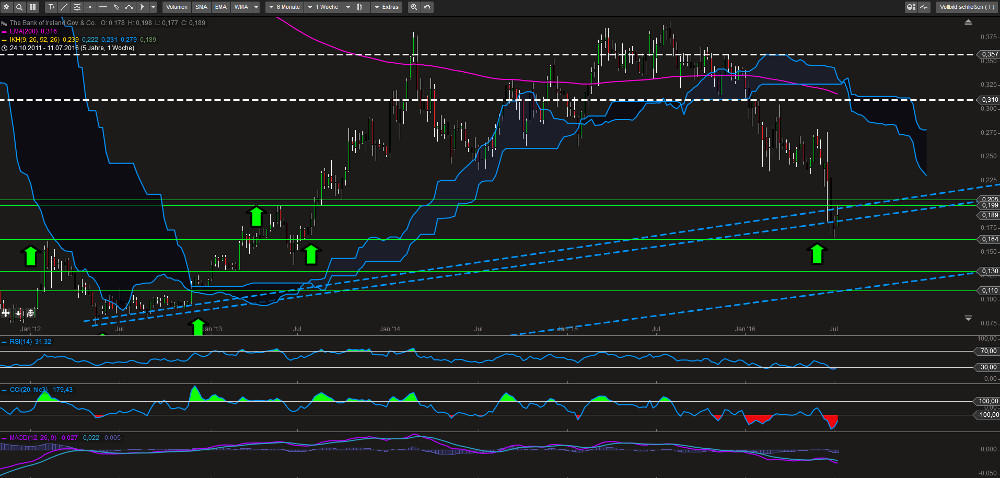Open the Monate time range dropdown
The image size is (1000, 478).
pos(284,7)
